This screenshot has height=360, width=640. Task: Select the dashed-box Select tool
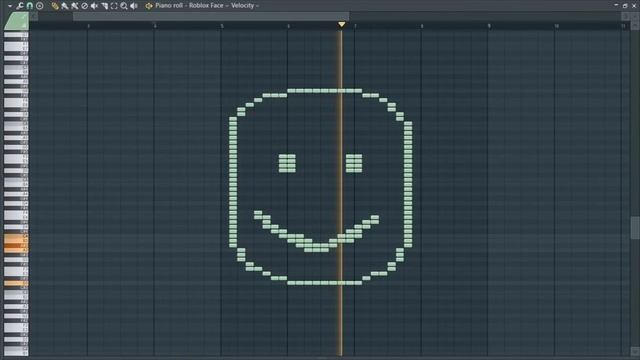(x=114, y=6)
